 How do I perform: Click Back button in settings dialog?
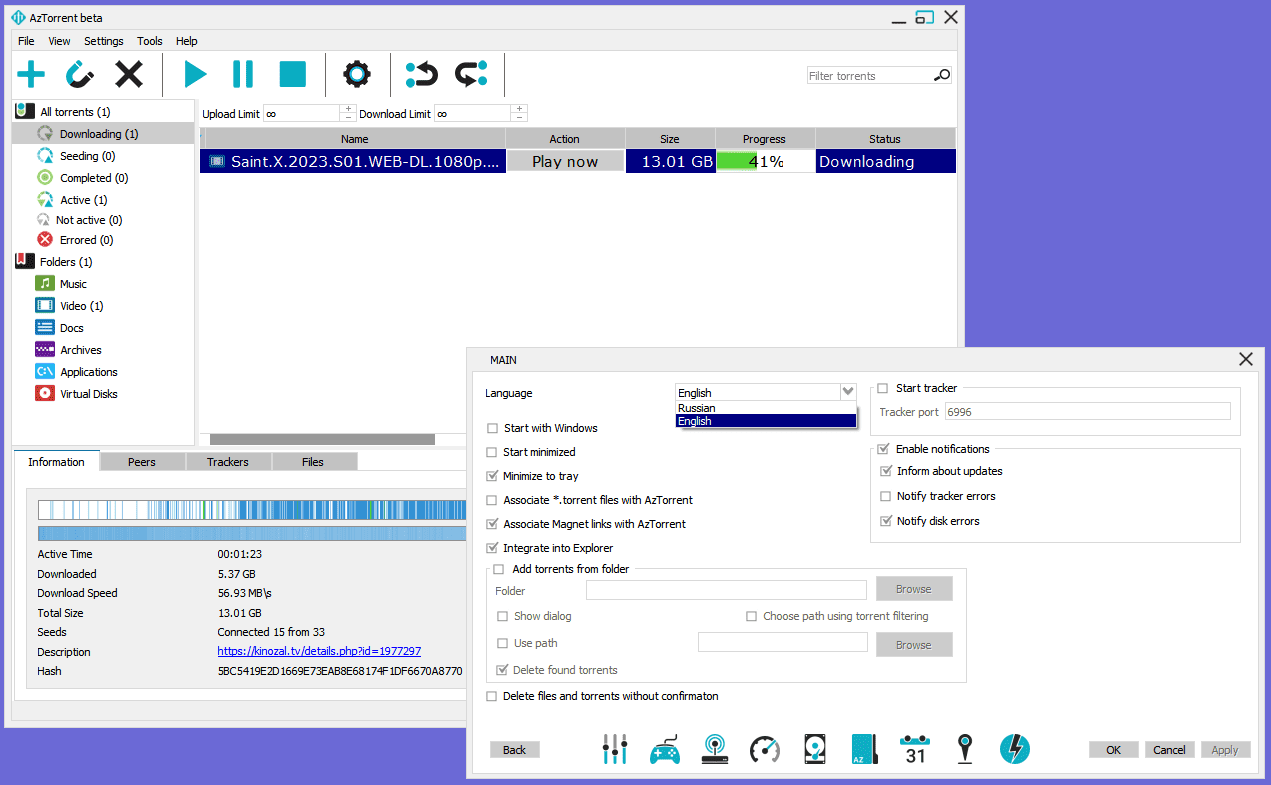point(515,750)
